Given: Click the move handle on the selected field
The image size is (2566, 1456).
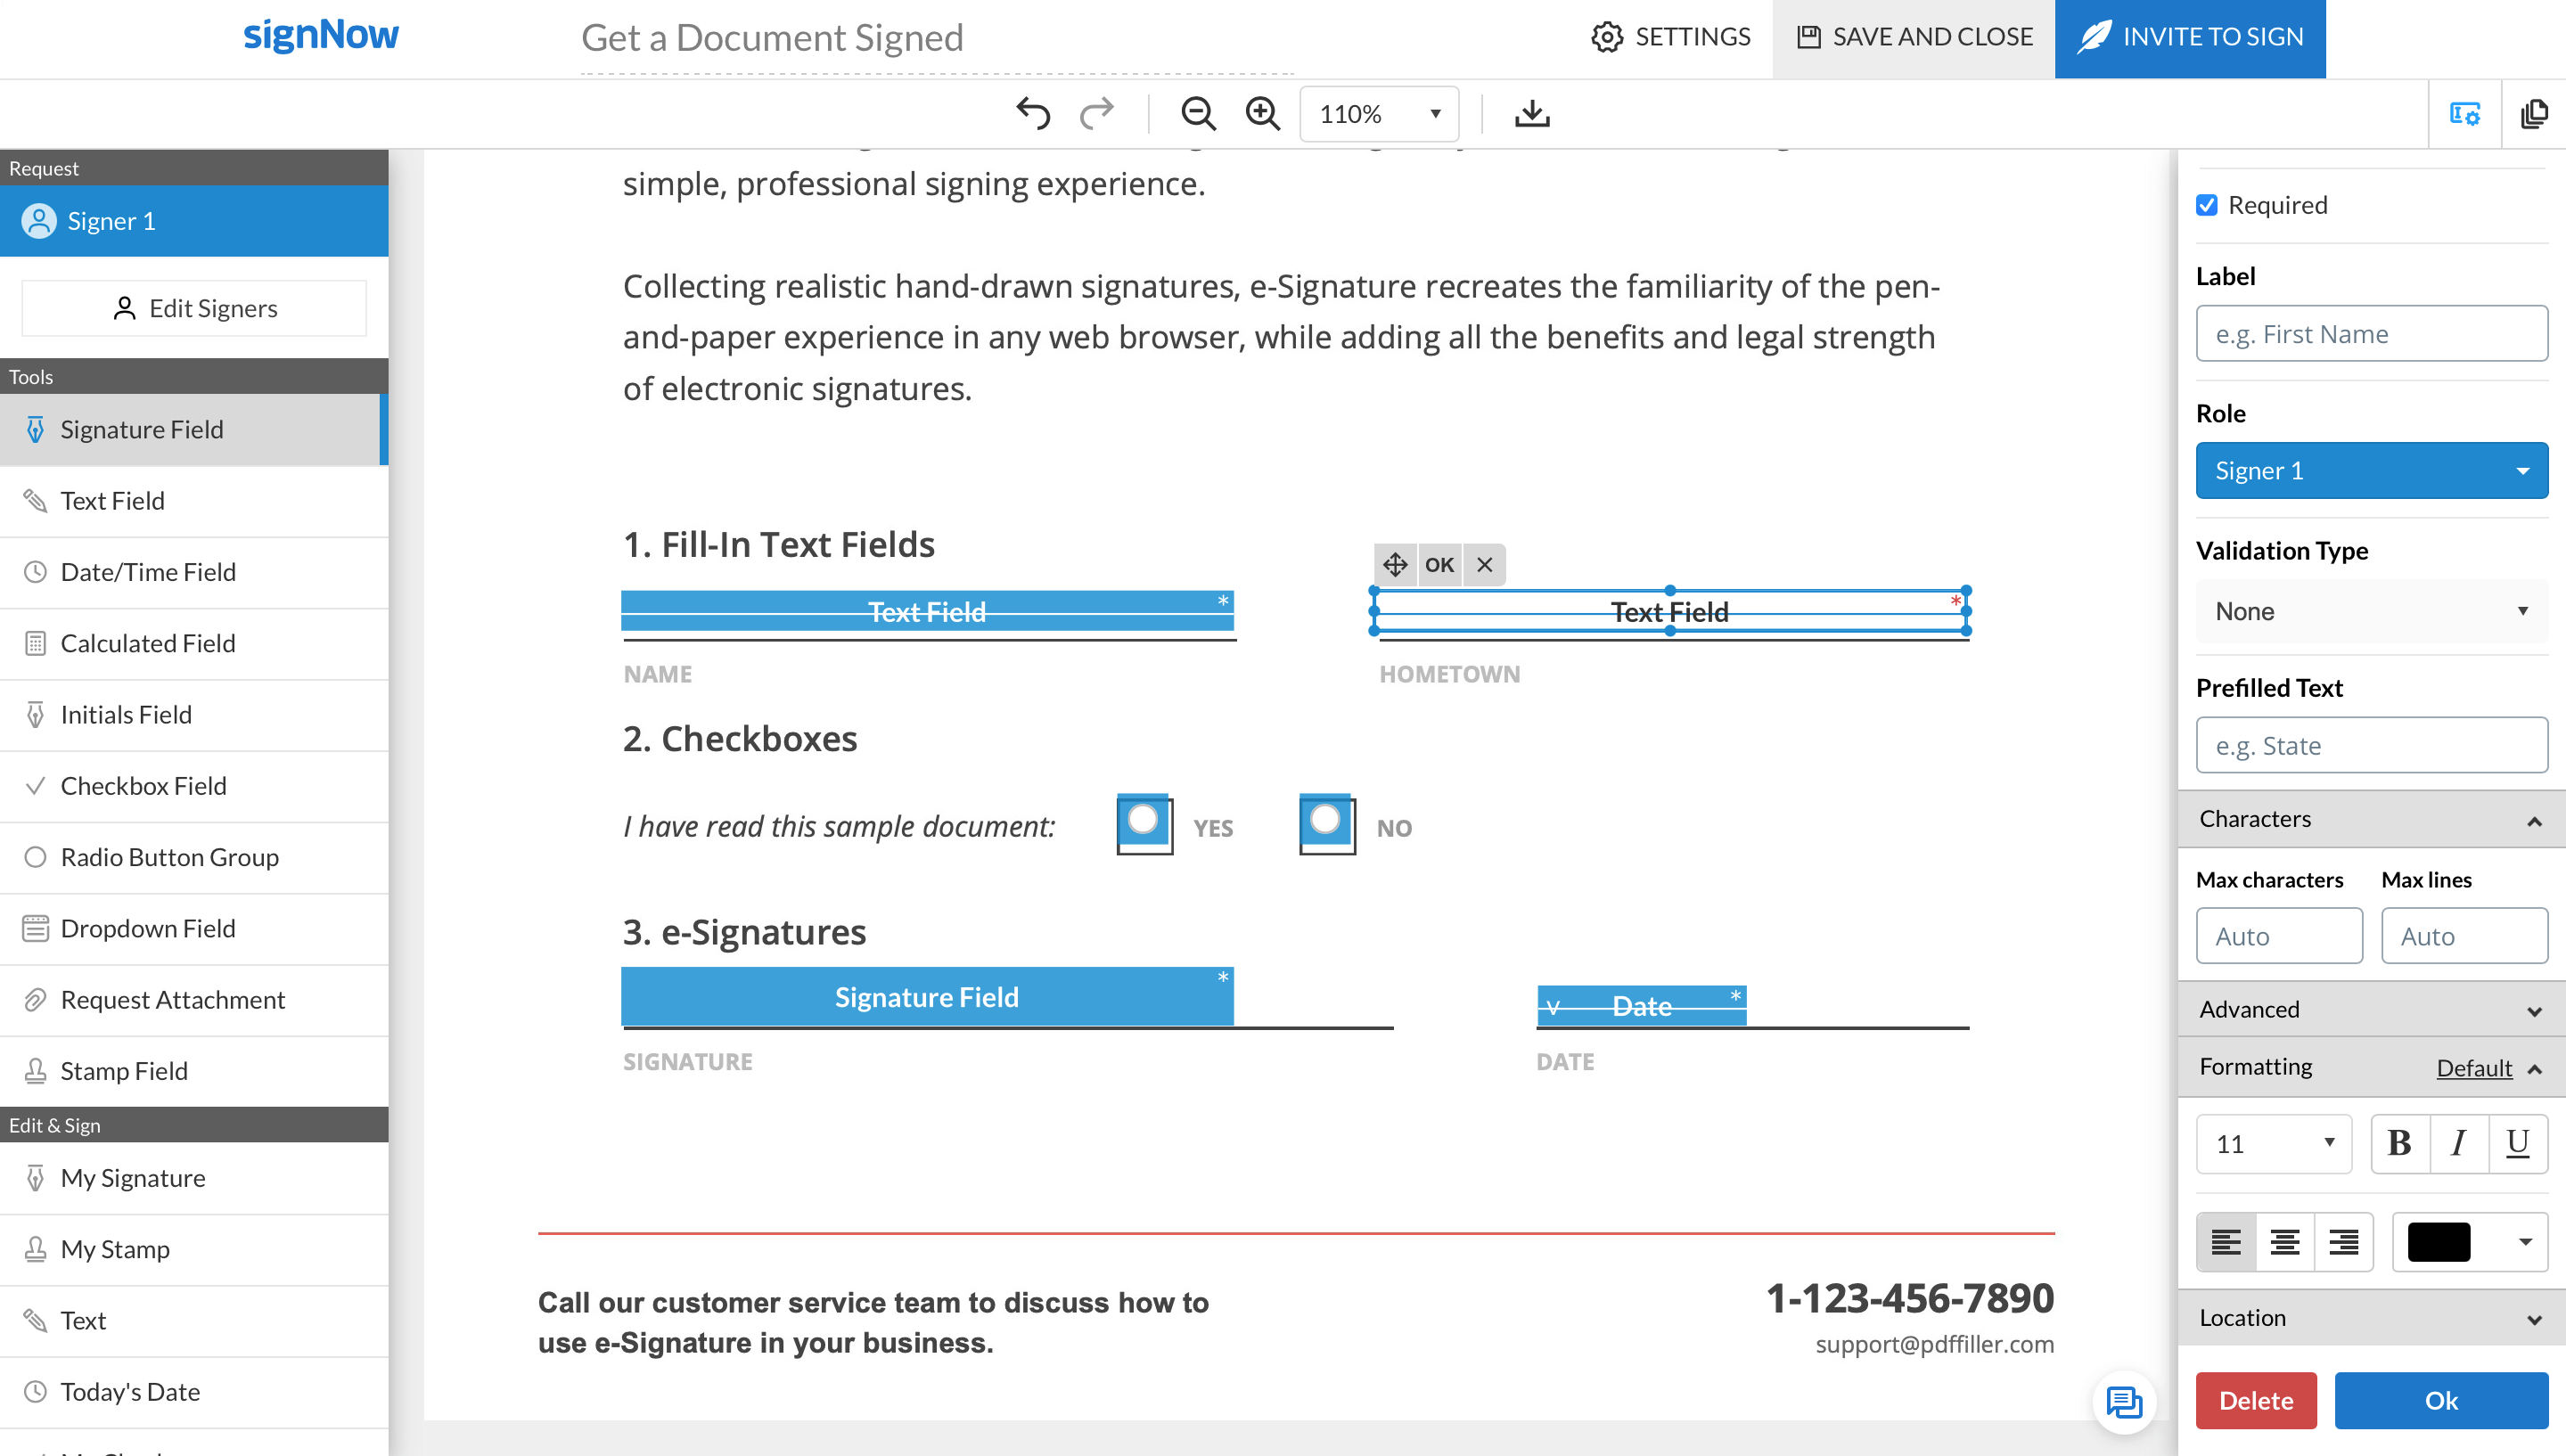Looking at the screenshot, I should click(x=1395, y=564).
